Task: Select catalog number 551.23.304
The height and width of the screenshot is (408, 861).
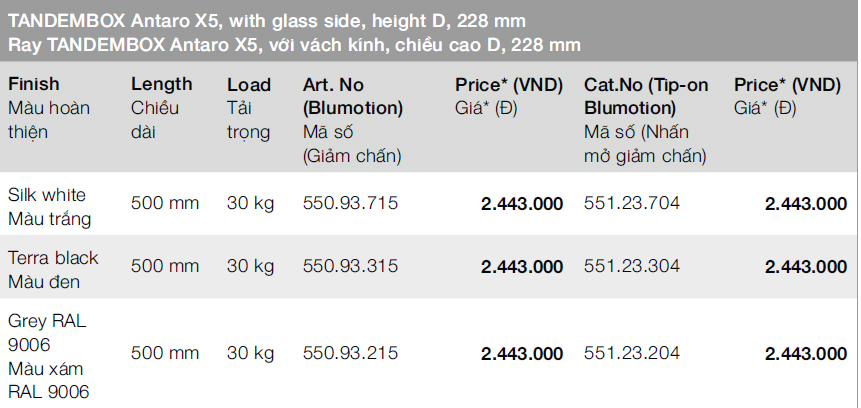Action: (x=632, y=266)
